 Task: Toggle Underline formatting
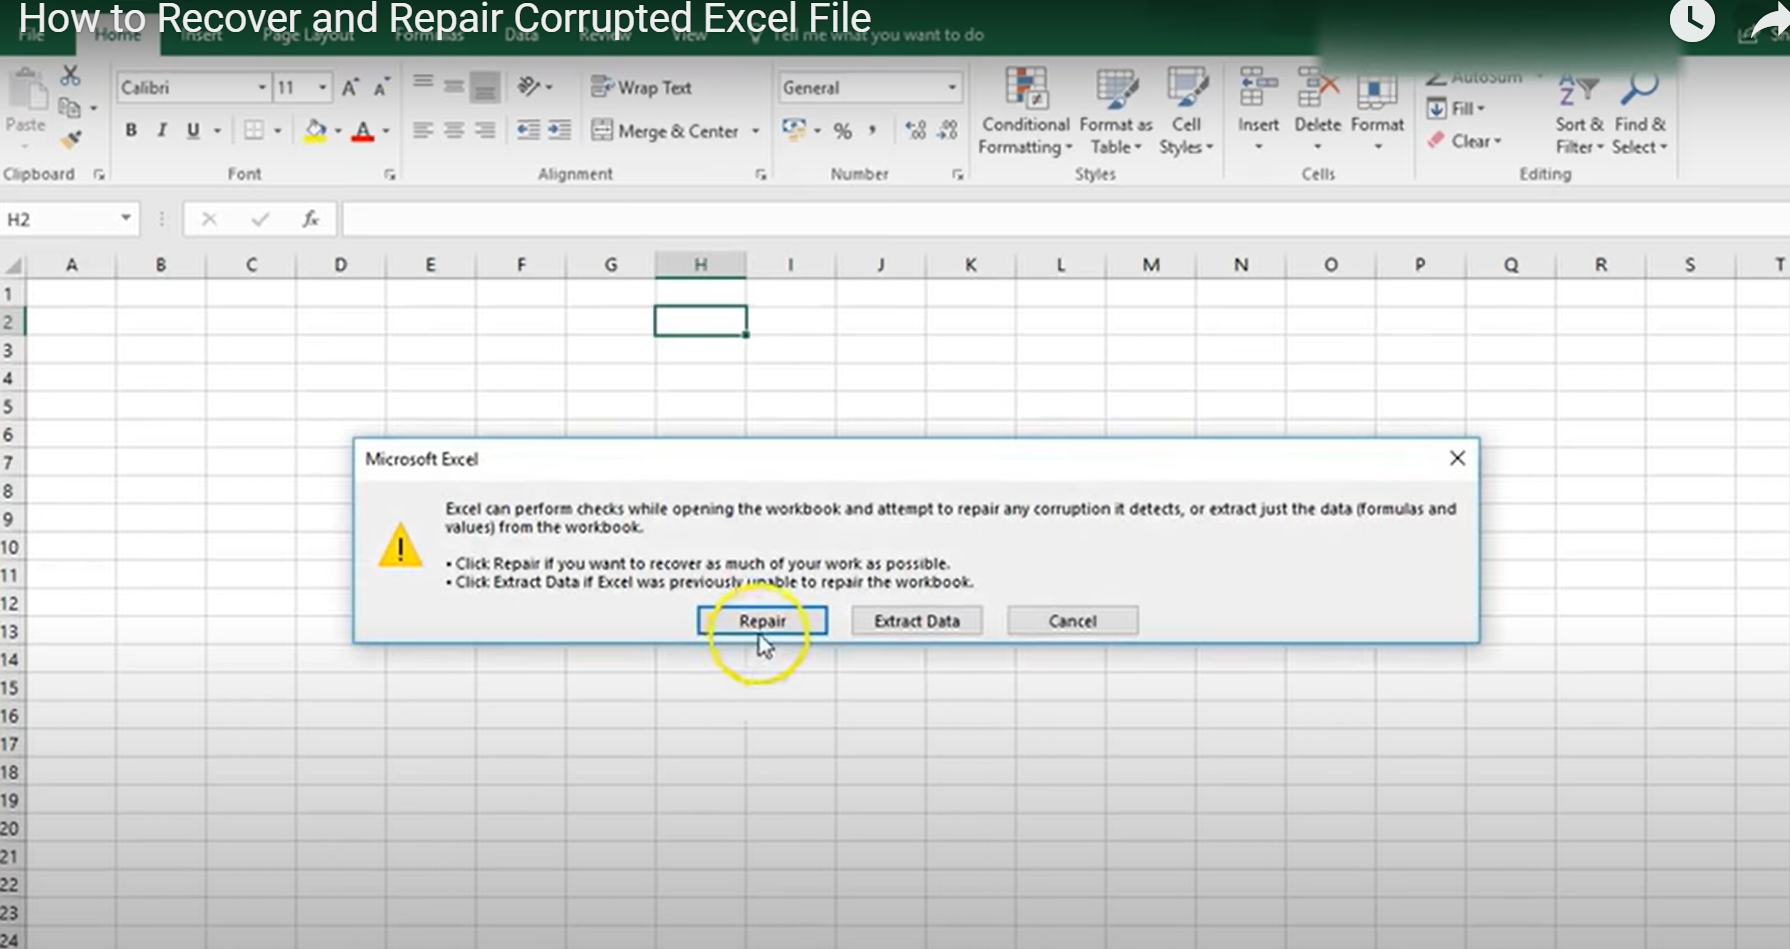tap(193, 130)
